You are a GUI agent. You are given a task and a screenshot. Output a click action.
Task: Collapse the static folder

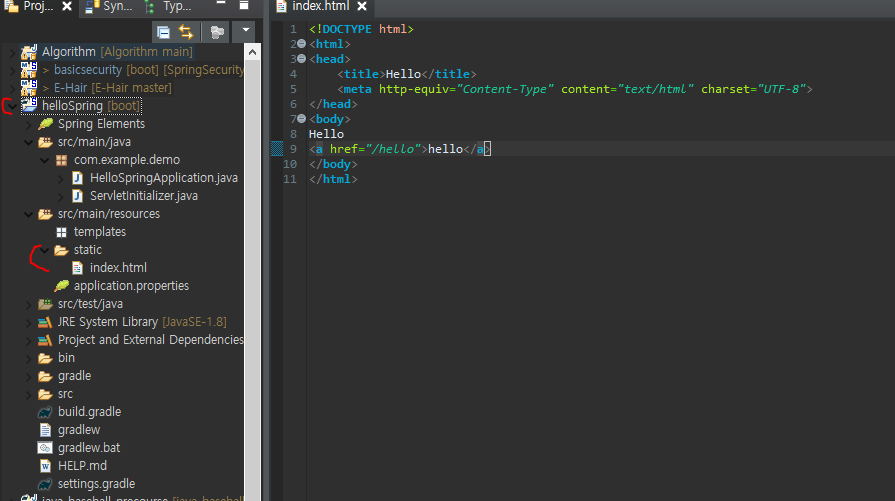click(x=45, y=250)
